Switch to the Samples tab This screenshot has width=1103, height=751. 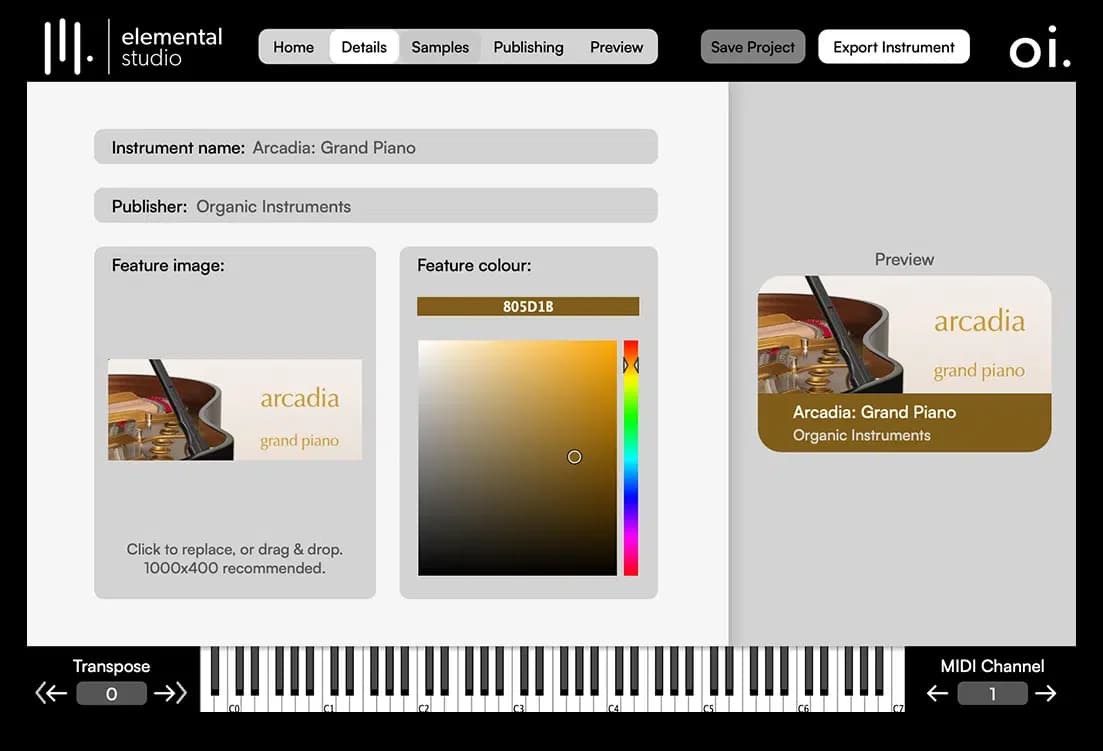[x=440, y=47]
